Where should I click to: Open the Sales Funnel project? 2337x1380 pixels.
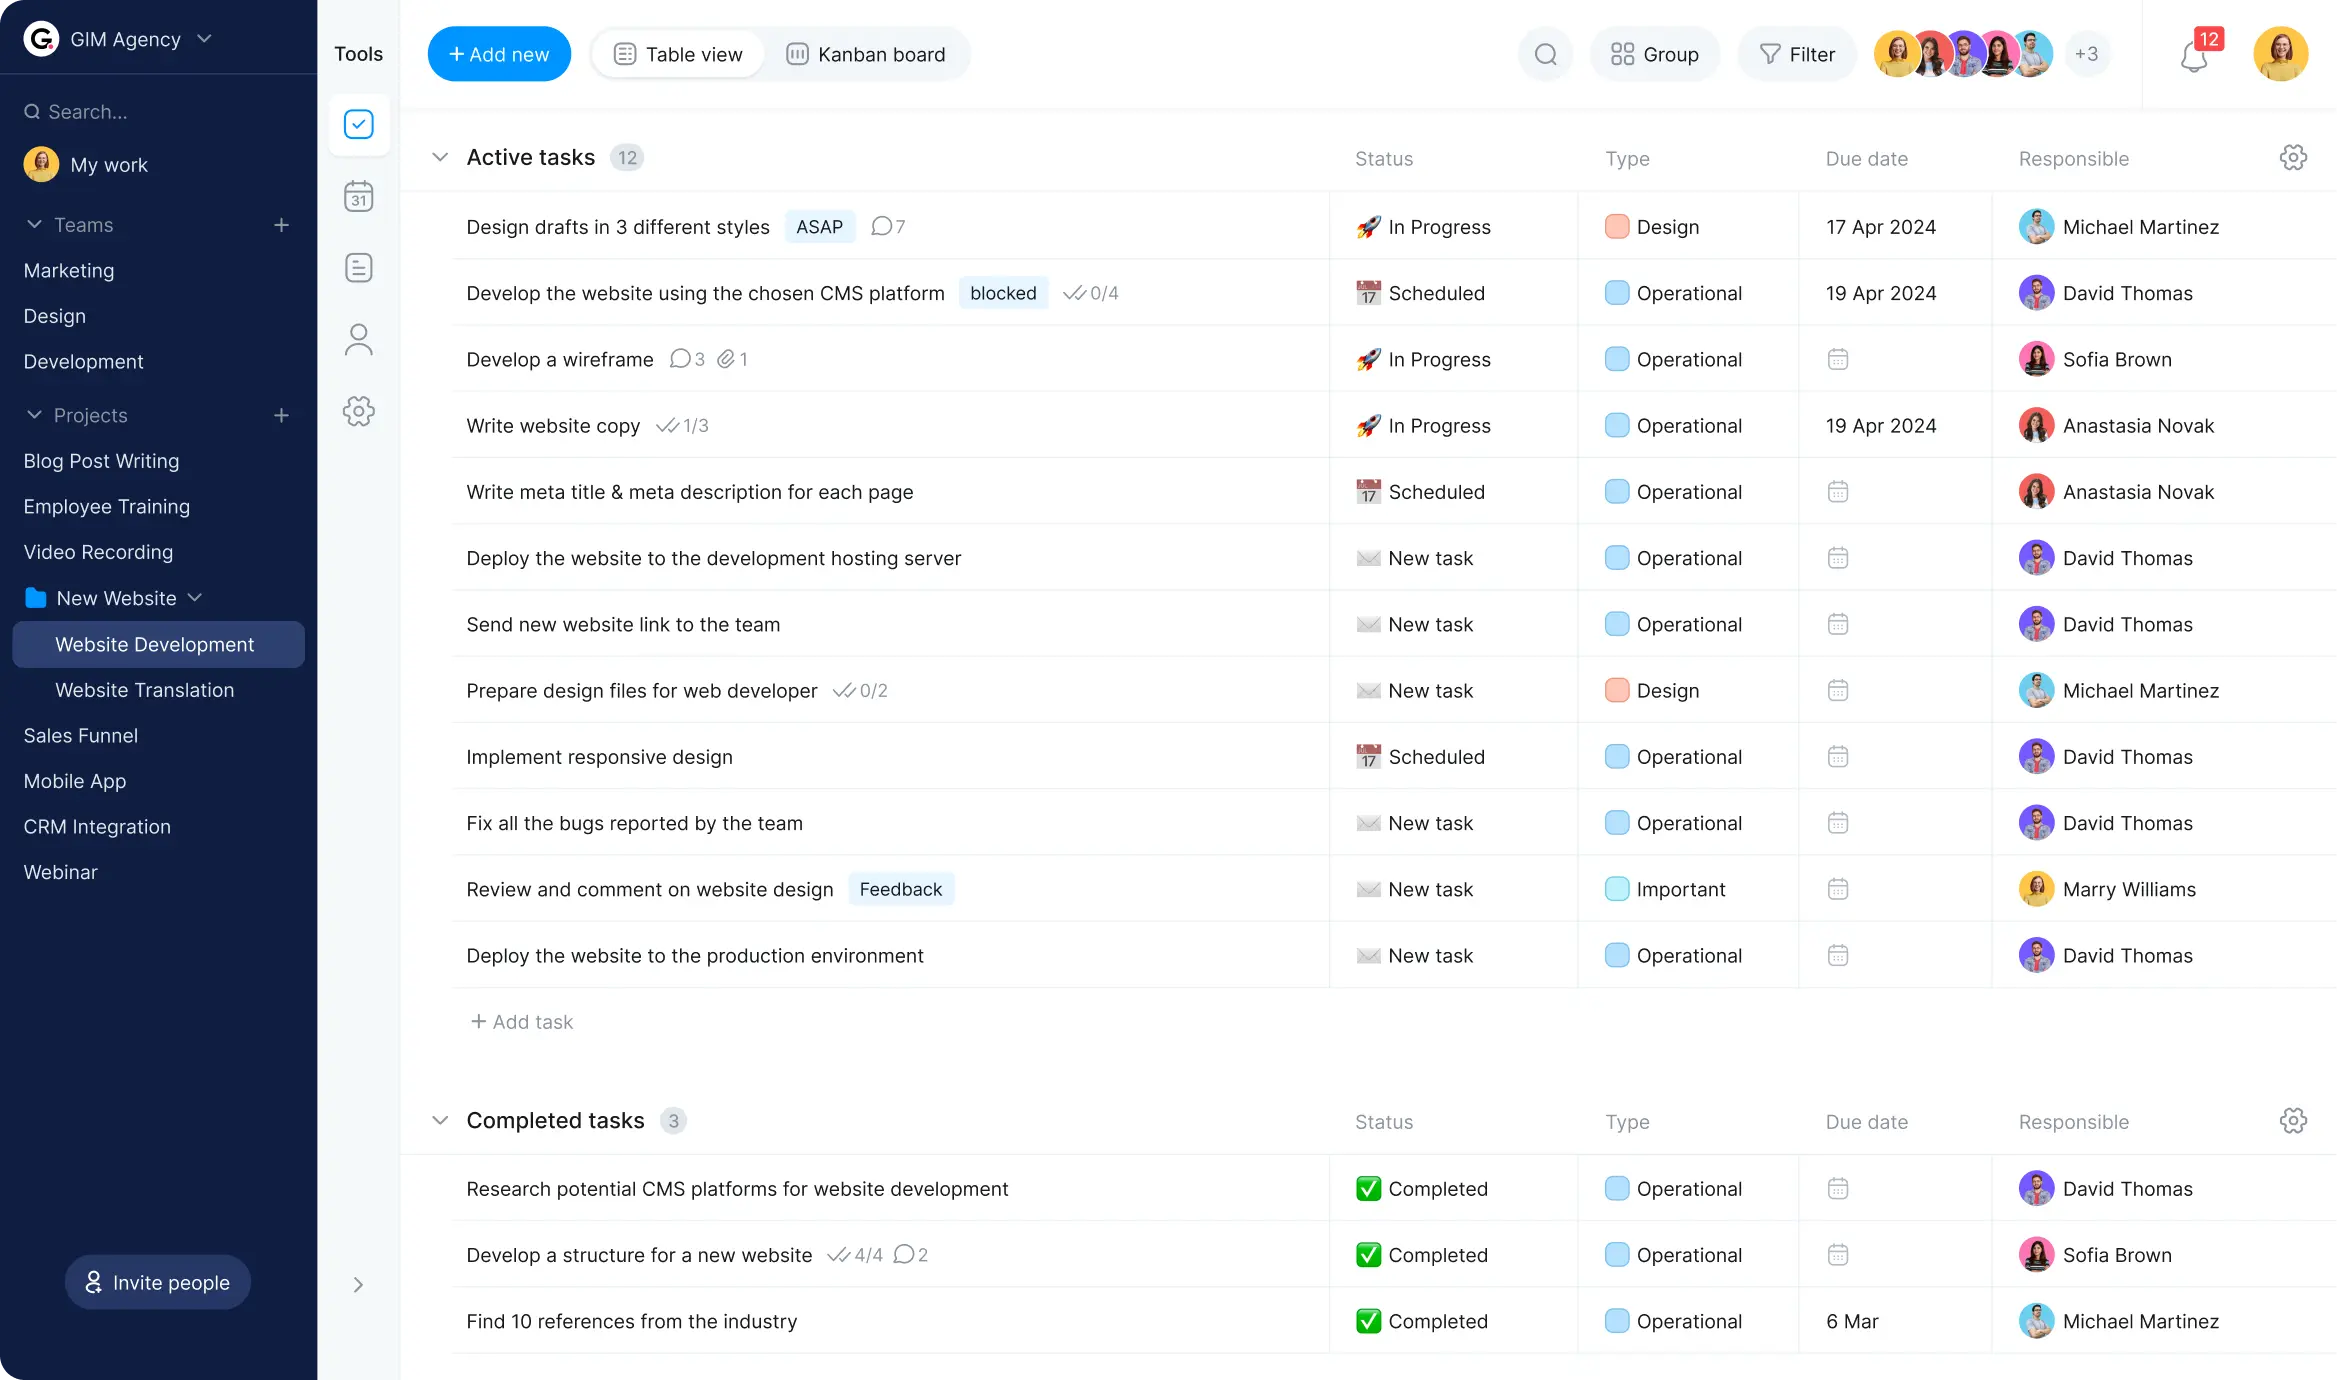(81, 736)
